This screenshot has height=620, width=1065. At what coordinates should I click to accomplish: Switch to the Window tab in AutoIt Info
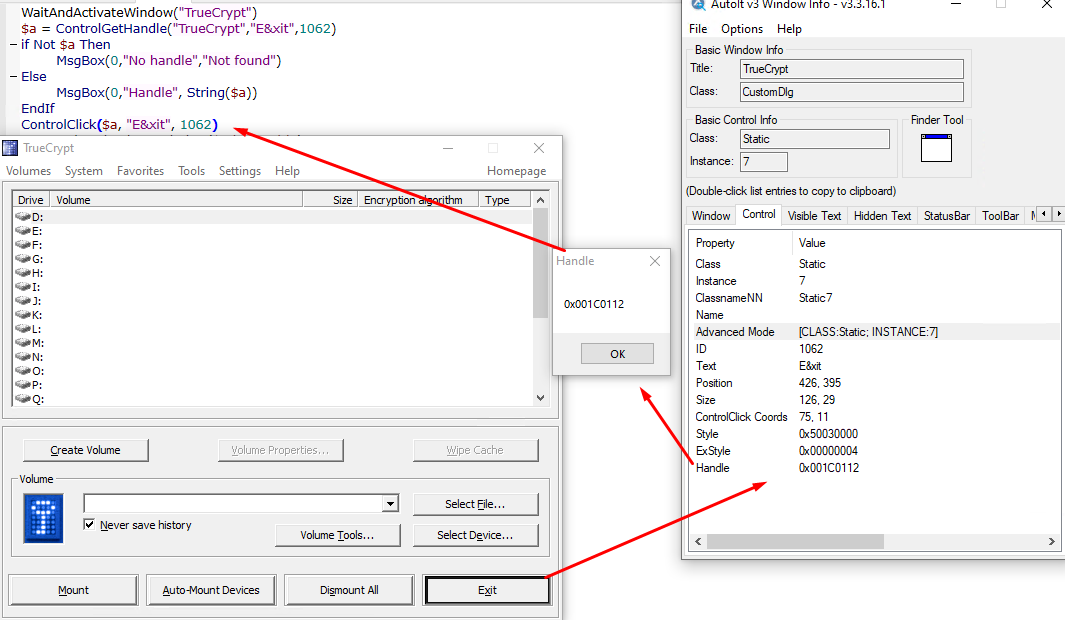pos(711,215)
